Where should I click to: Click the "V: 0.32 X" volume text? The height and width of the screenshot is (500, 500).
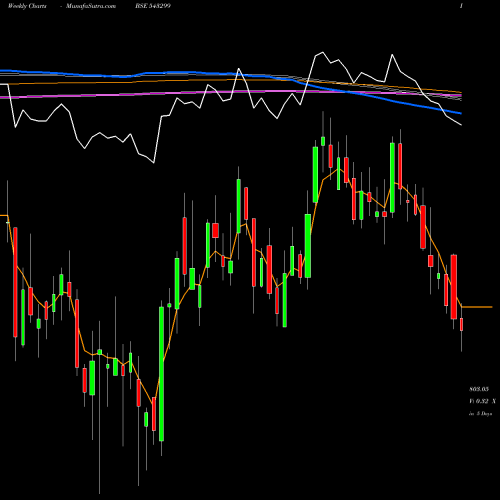(x=482, y=401)
